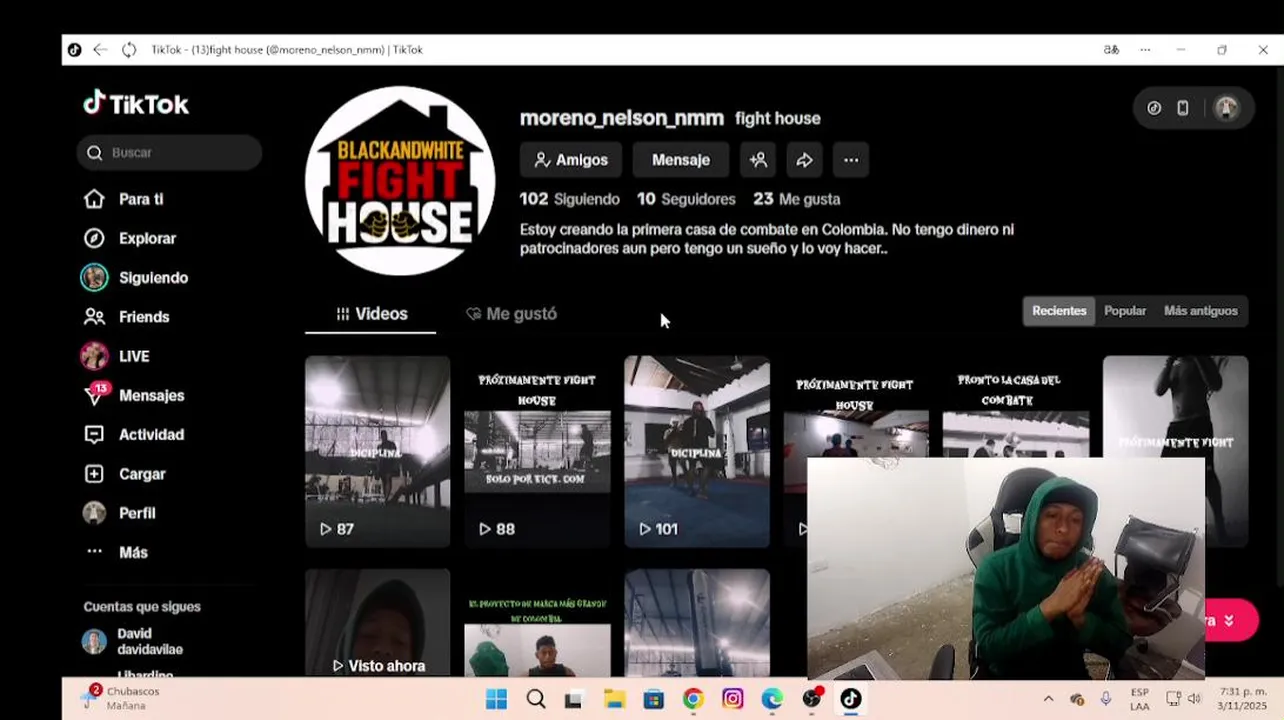1284x720 pixels.
Task: Click the 23 Me gusta count
Action: point(796,199)
